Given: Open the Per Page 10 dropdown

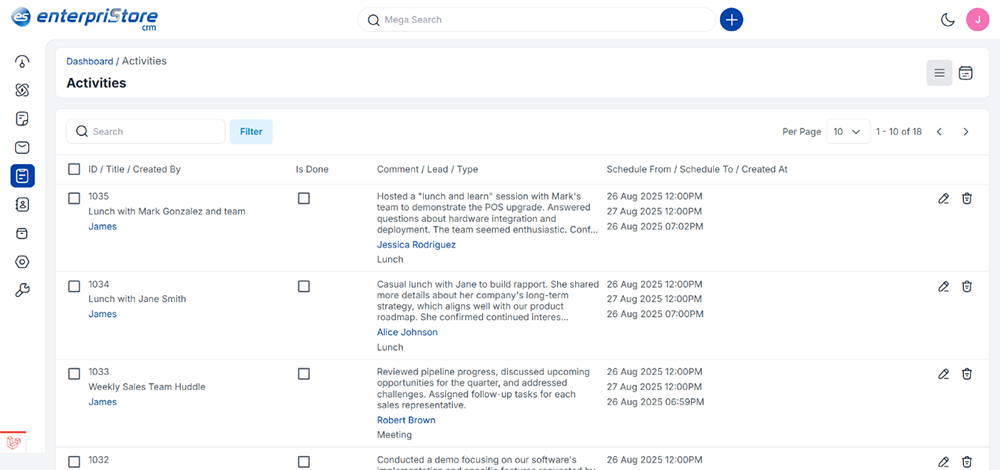Looking at the screenshot, I should point(848,131).
